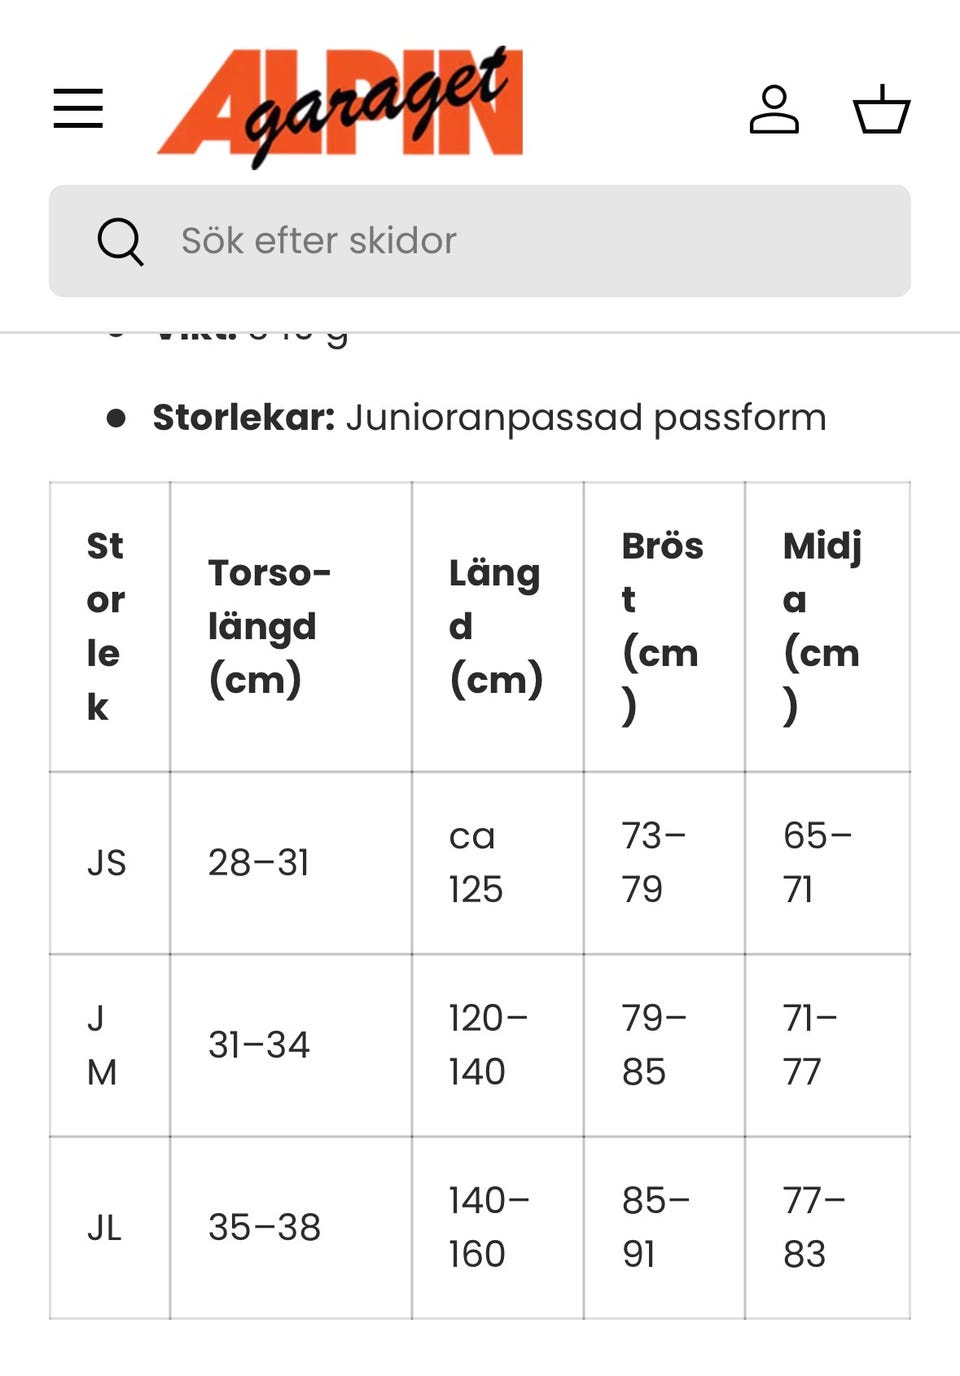The image size is (960, 1376).
Task: Click the '28–31' torso length cell
Action: pyautogui.click(x=259, y=862)
